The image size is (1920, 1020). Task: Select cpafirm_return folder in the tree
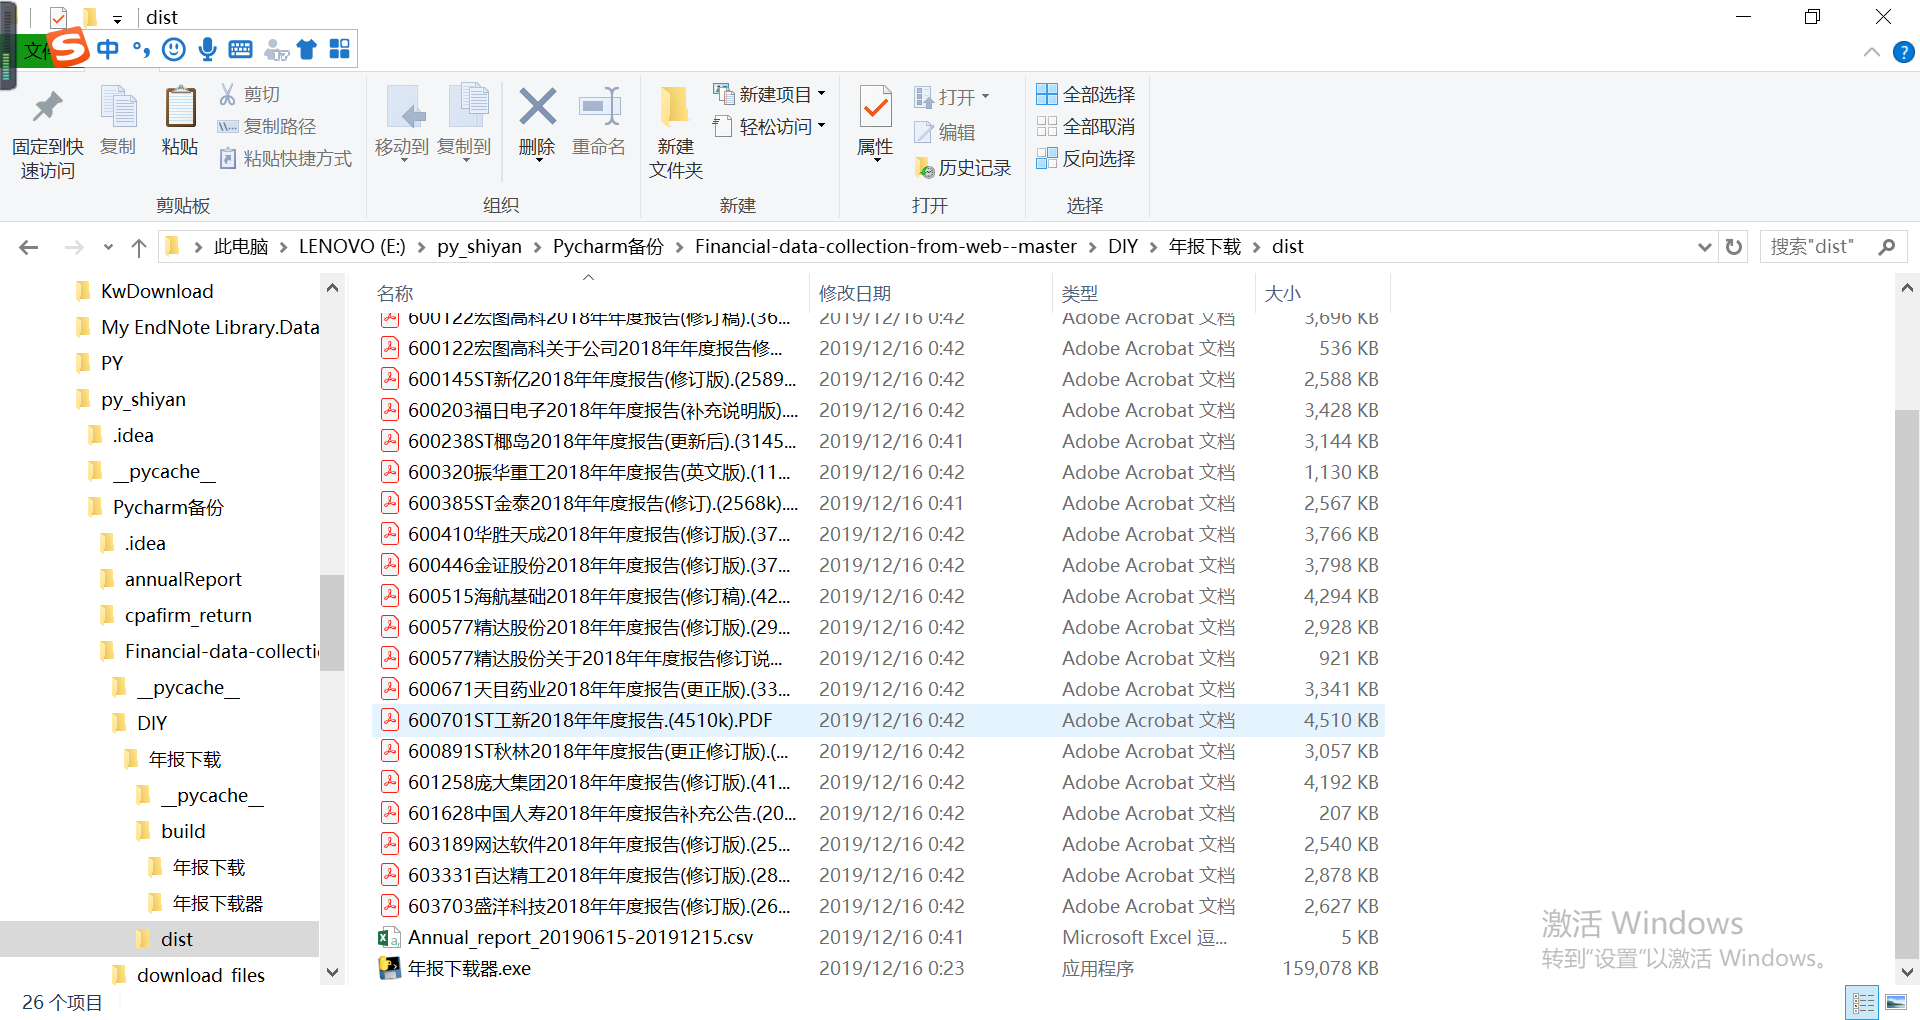tap(188, 615)
